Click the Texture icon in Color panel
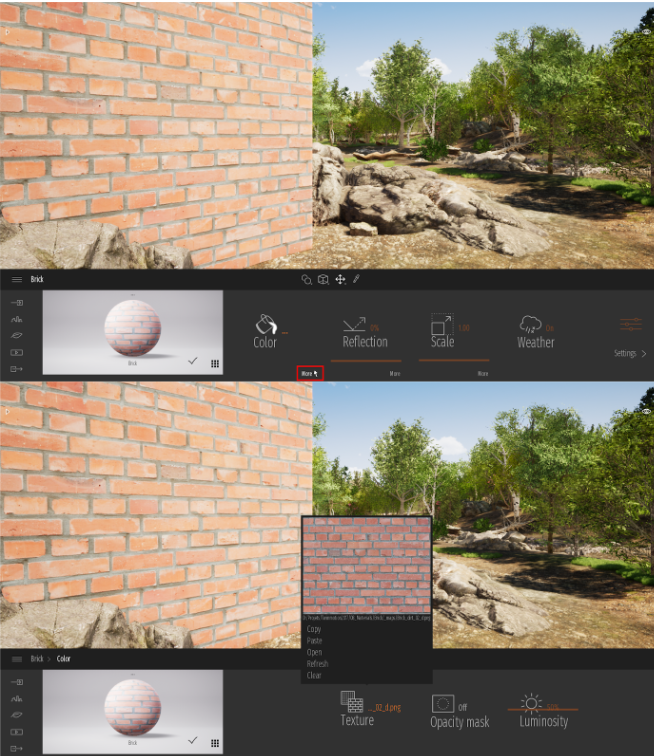Screen dimensions: 654x756 coord(351,700)
